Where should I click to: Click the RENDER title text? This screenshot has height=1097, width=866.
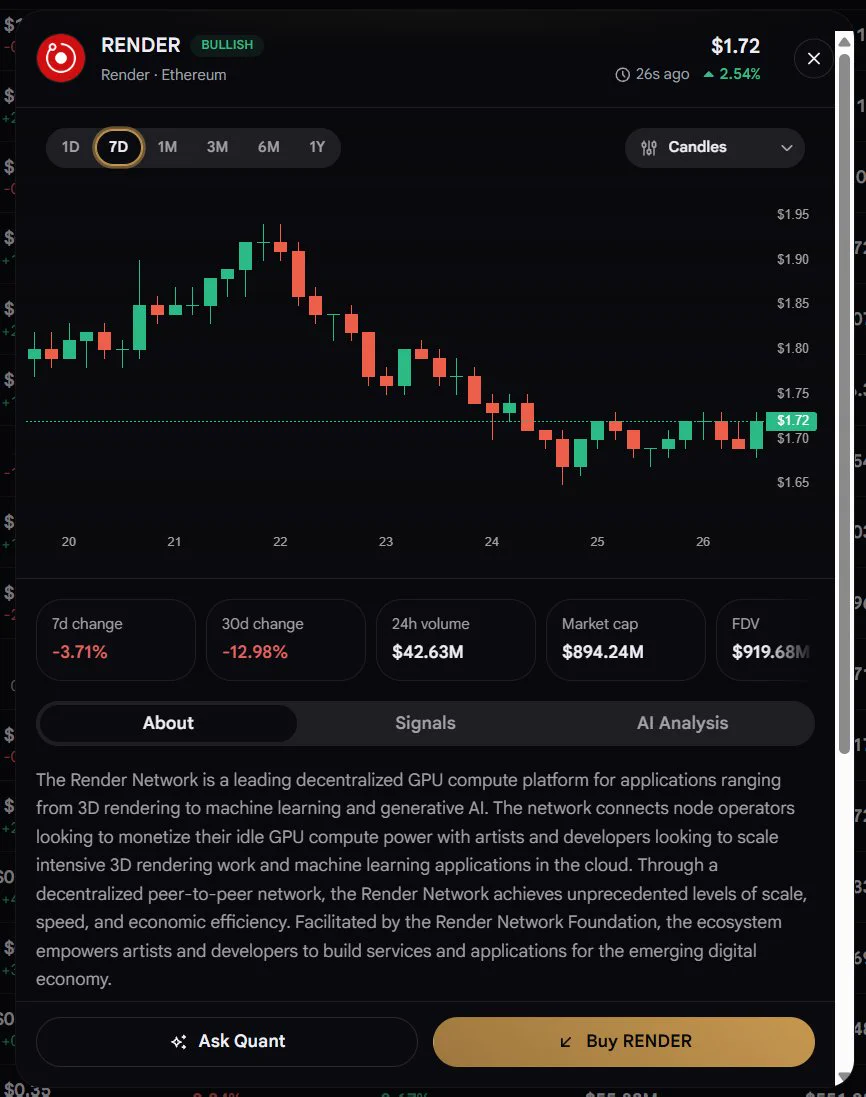(x=141, y=45)
